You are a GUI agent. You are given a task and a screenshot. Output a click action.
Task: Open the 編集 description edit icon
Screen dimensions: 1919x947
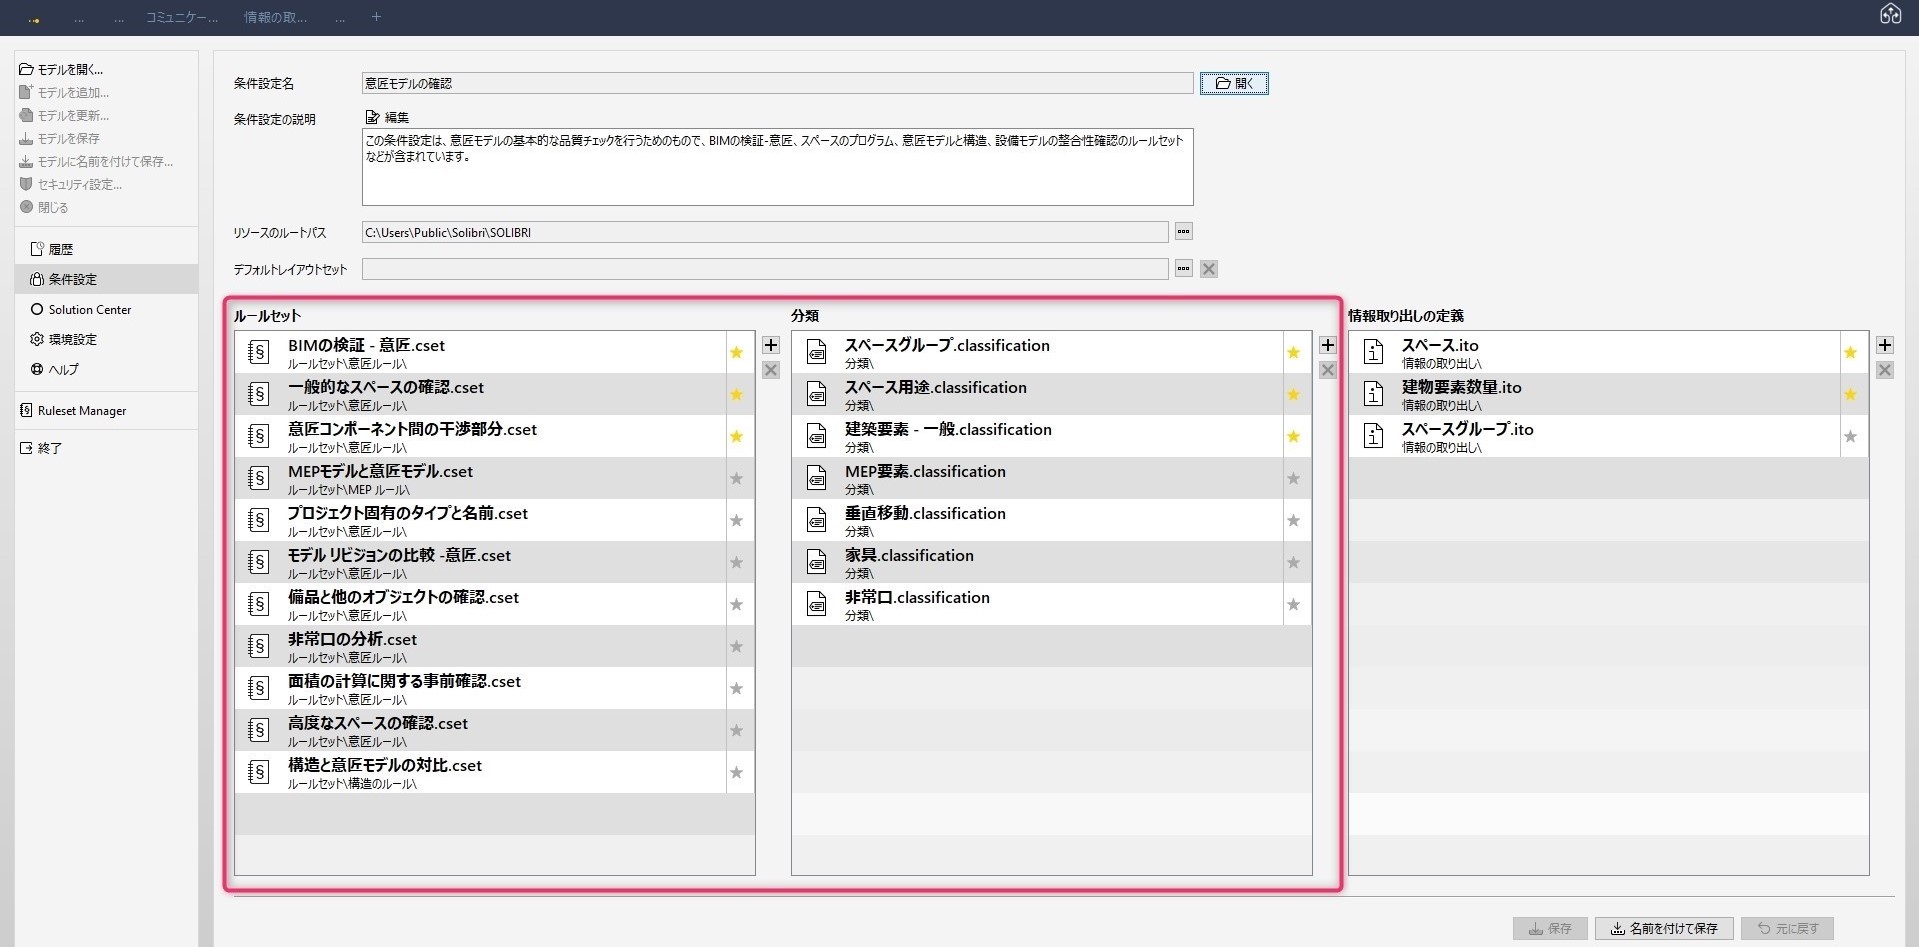pyautogui.click(x=373, y=117)
